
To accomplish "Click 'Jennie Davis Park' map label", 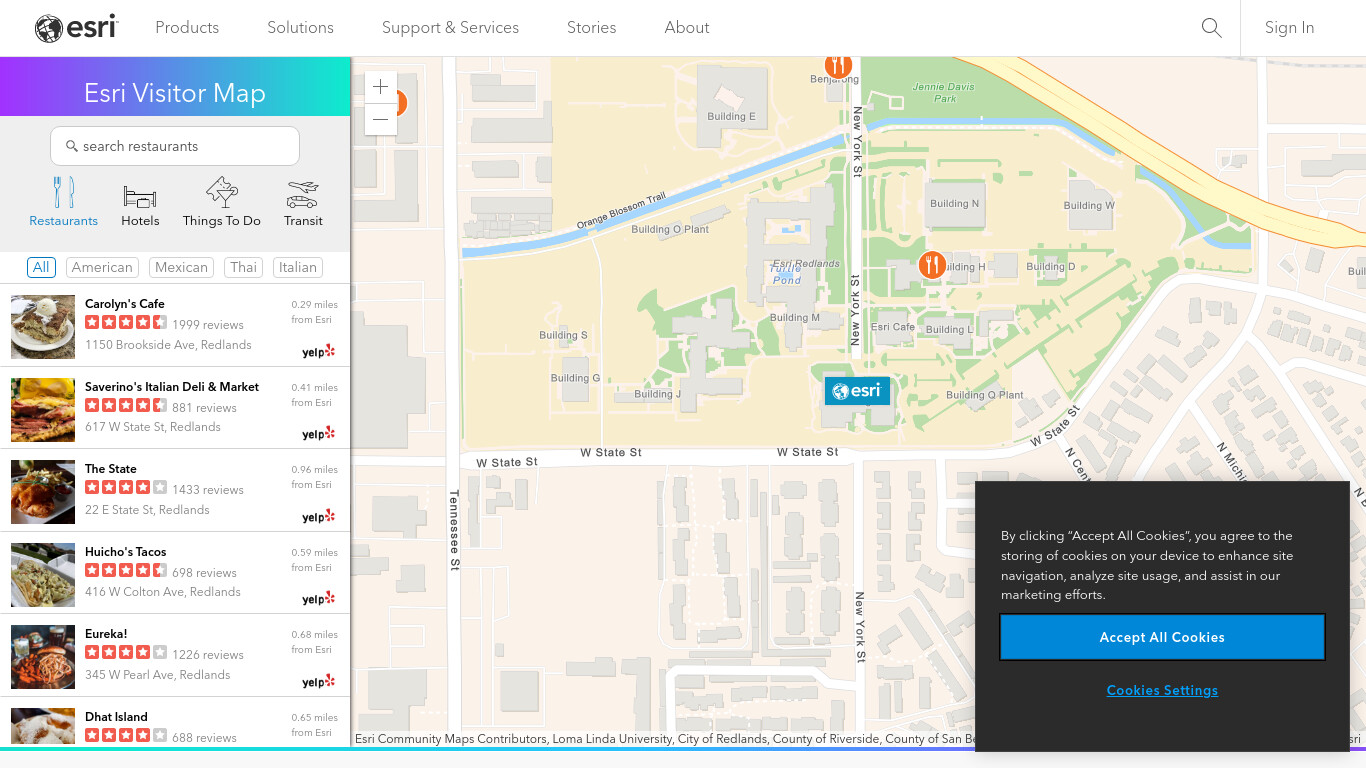I will (x=944, y=93).
